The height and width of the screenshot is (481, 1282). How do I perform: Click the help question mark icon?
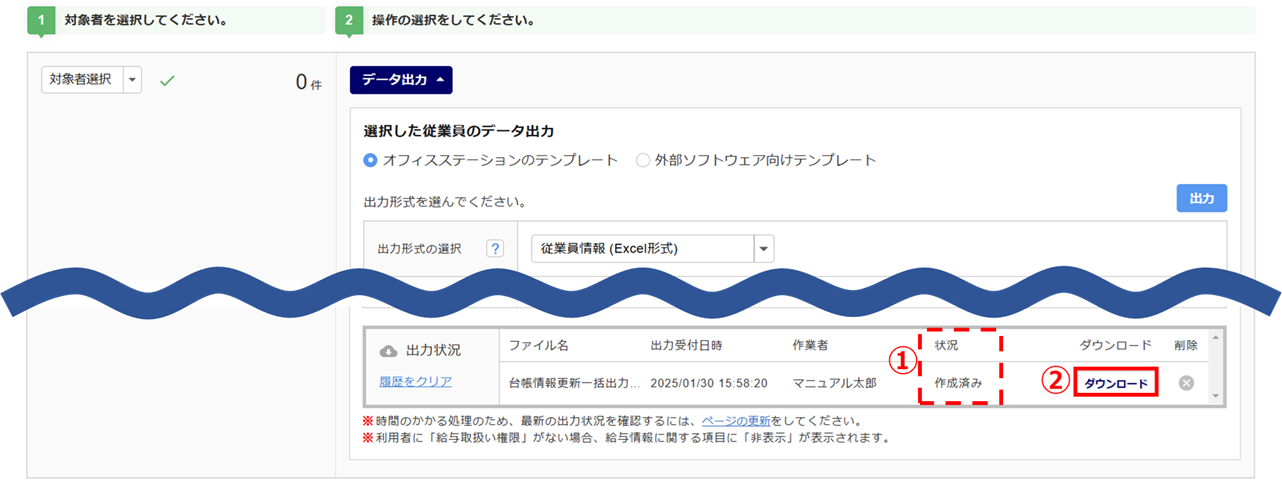click(495, 249)
